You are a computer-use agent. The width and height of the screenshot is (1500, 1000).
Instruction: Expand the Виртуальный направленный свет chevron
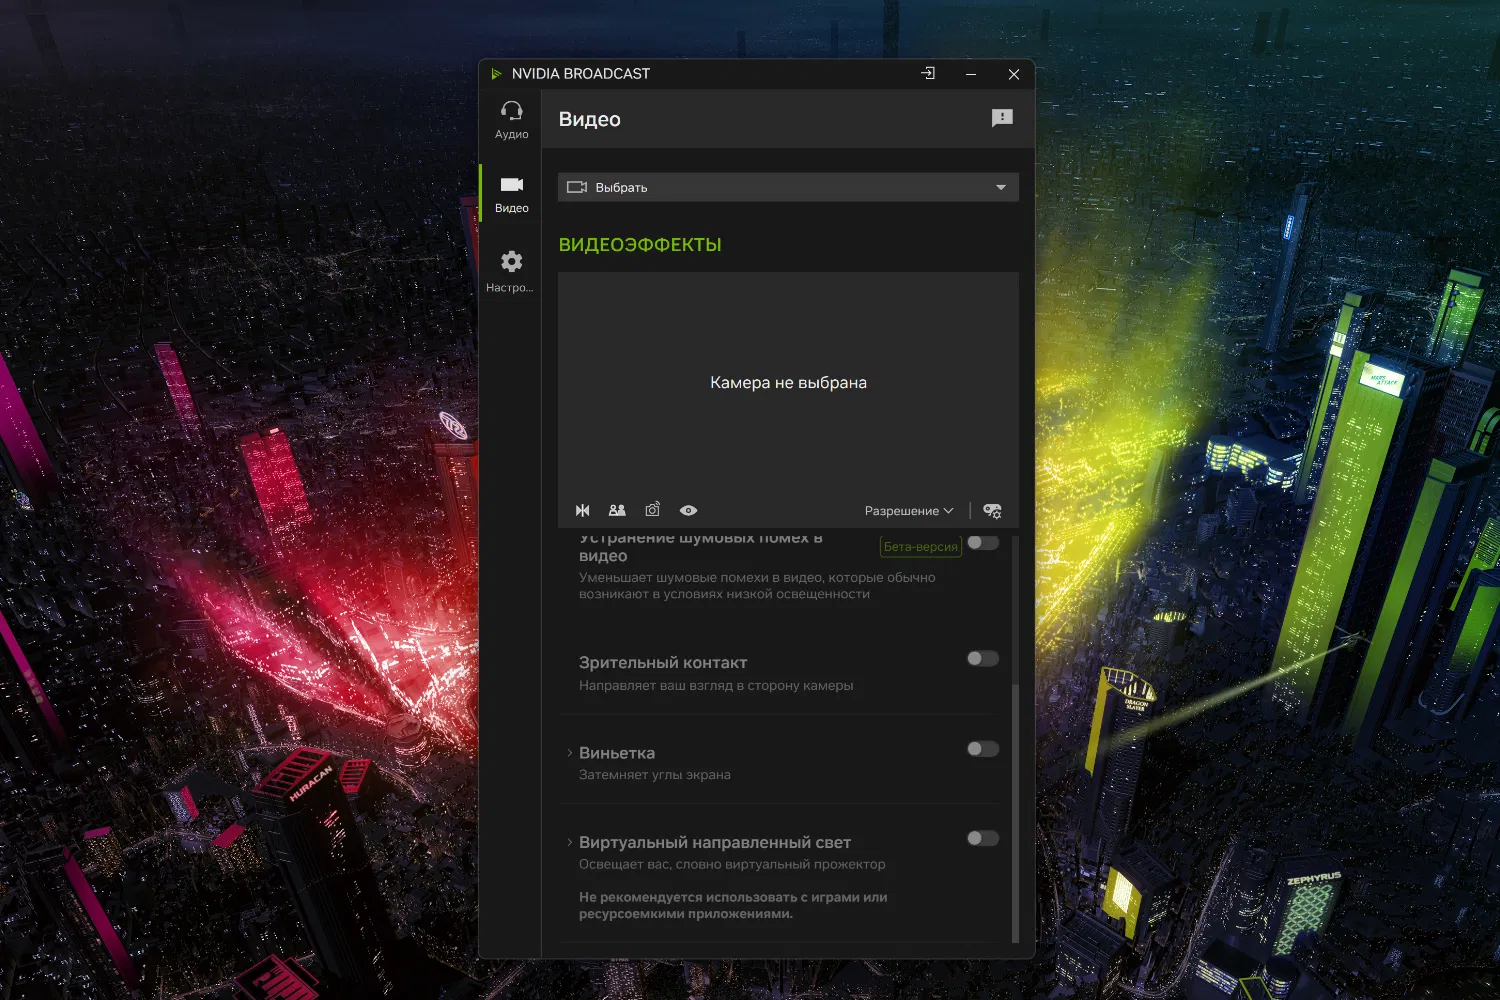point(570,842)
